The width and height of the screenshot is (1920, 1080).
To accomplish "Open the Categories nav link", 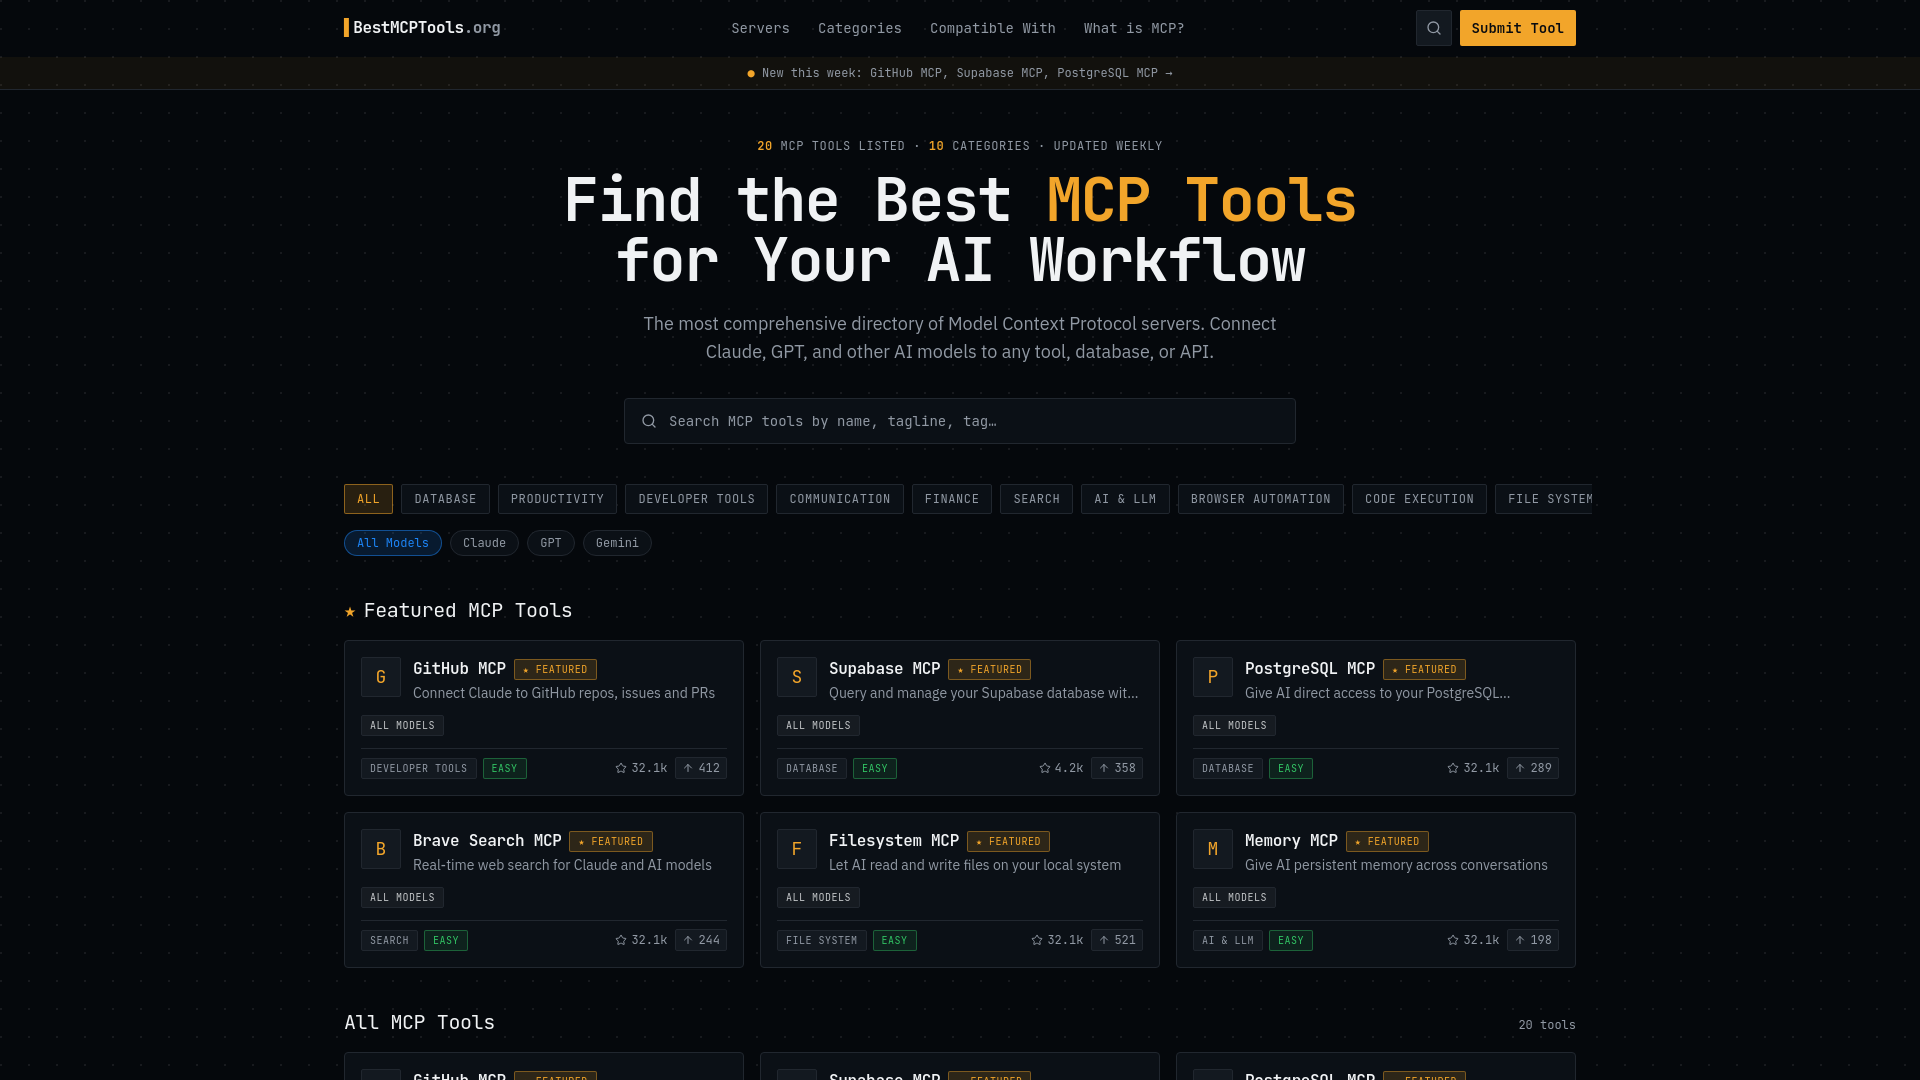I will click(860, 28).
